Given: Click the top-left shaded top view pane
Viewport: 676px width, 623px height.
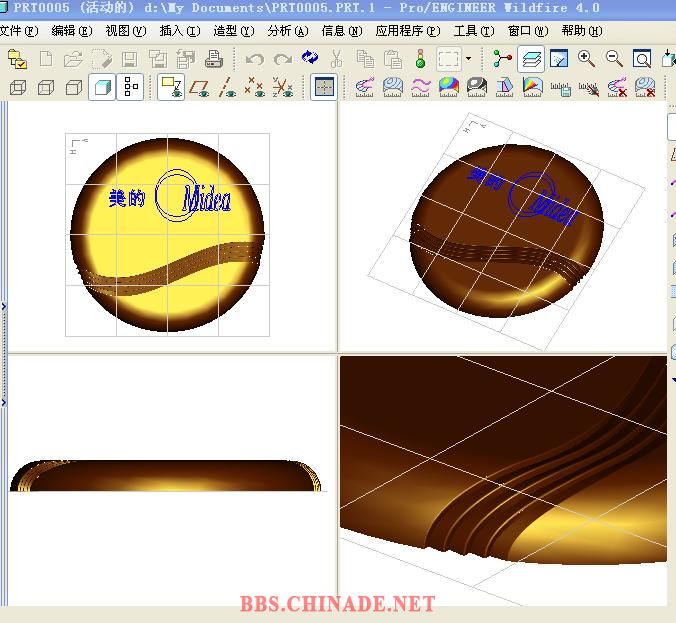Looking at the screenshot, I should coord(172,227).
